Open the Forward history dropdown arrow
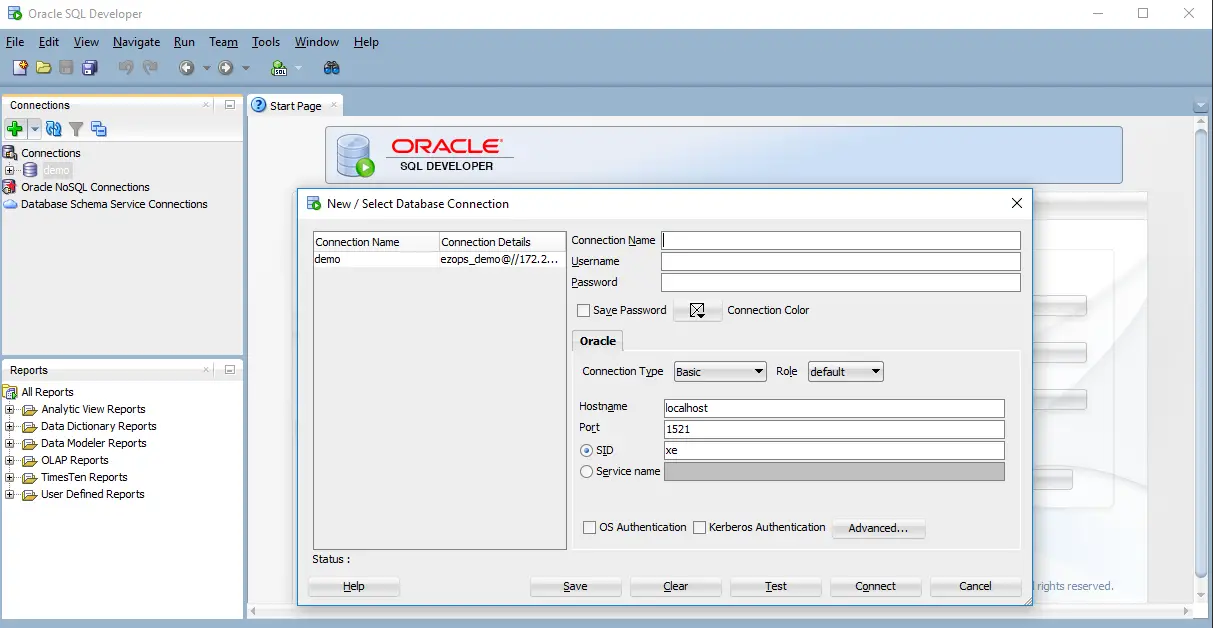This screenshot has width=1213, height=628. (246, 68)
